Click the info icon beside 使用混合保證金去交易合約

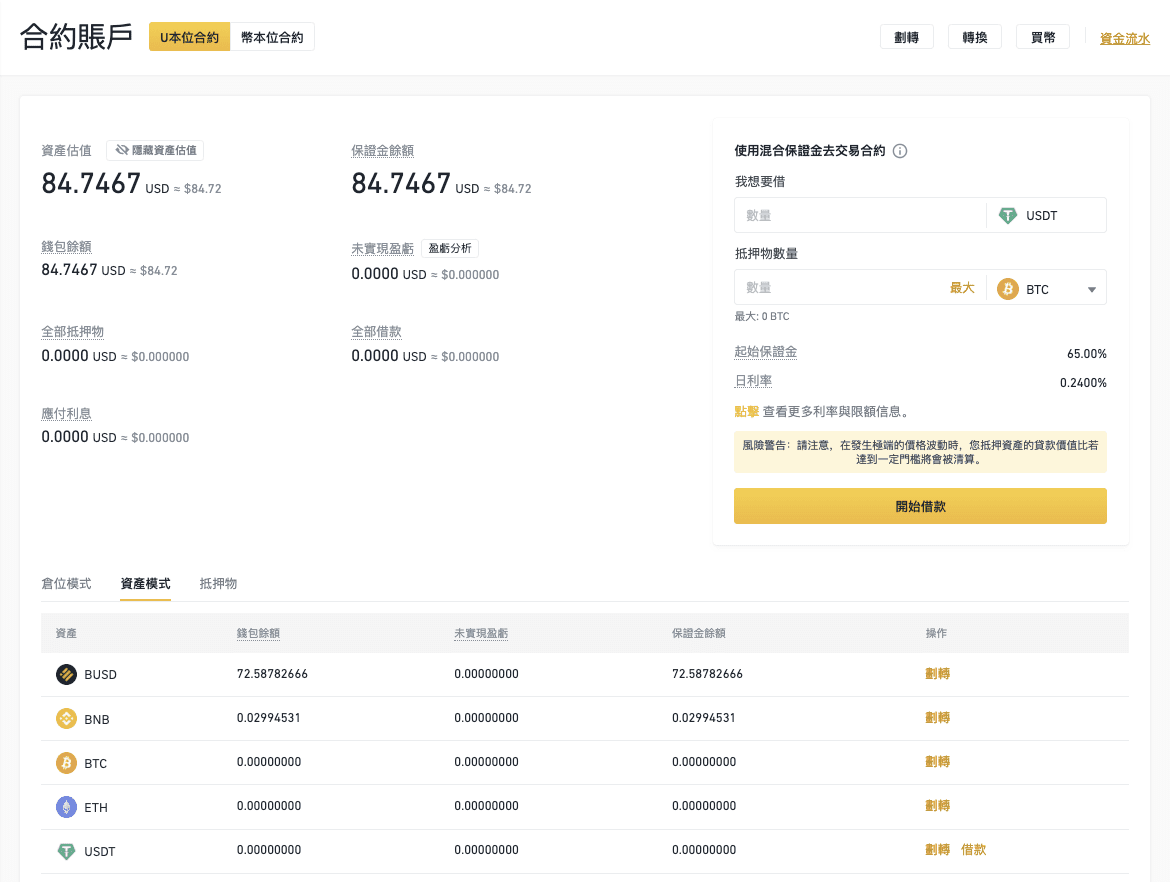[x=900, y=151]
